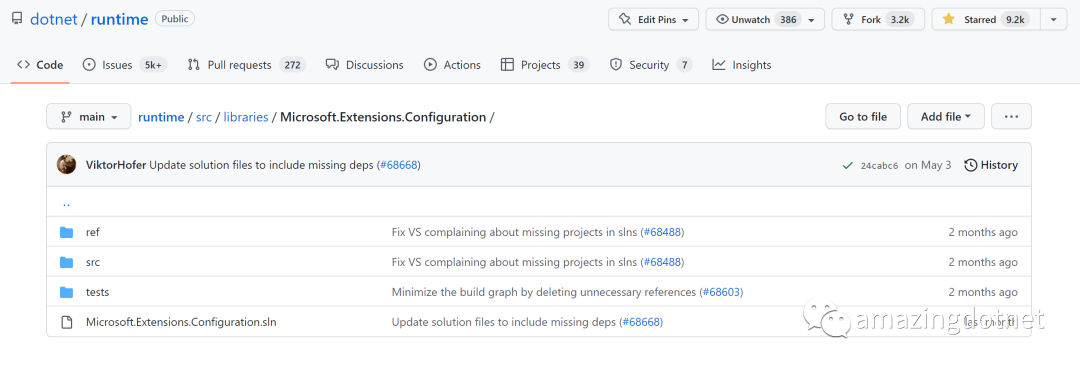Screen dimensions: 1080x370
Task: Open the three-dot more options menu
Action: (1011, 116)
